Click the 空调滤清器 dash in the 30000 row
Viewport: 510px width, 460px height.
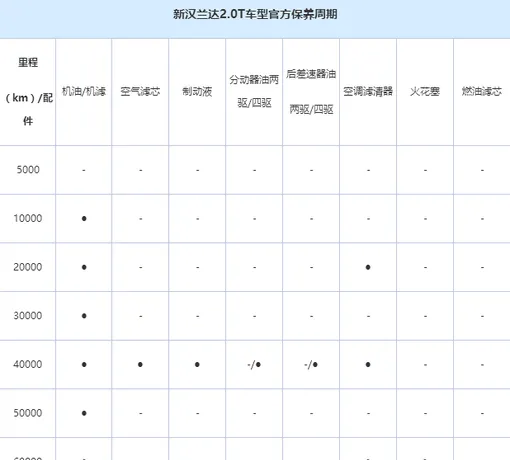pos(368,316)
